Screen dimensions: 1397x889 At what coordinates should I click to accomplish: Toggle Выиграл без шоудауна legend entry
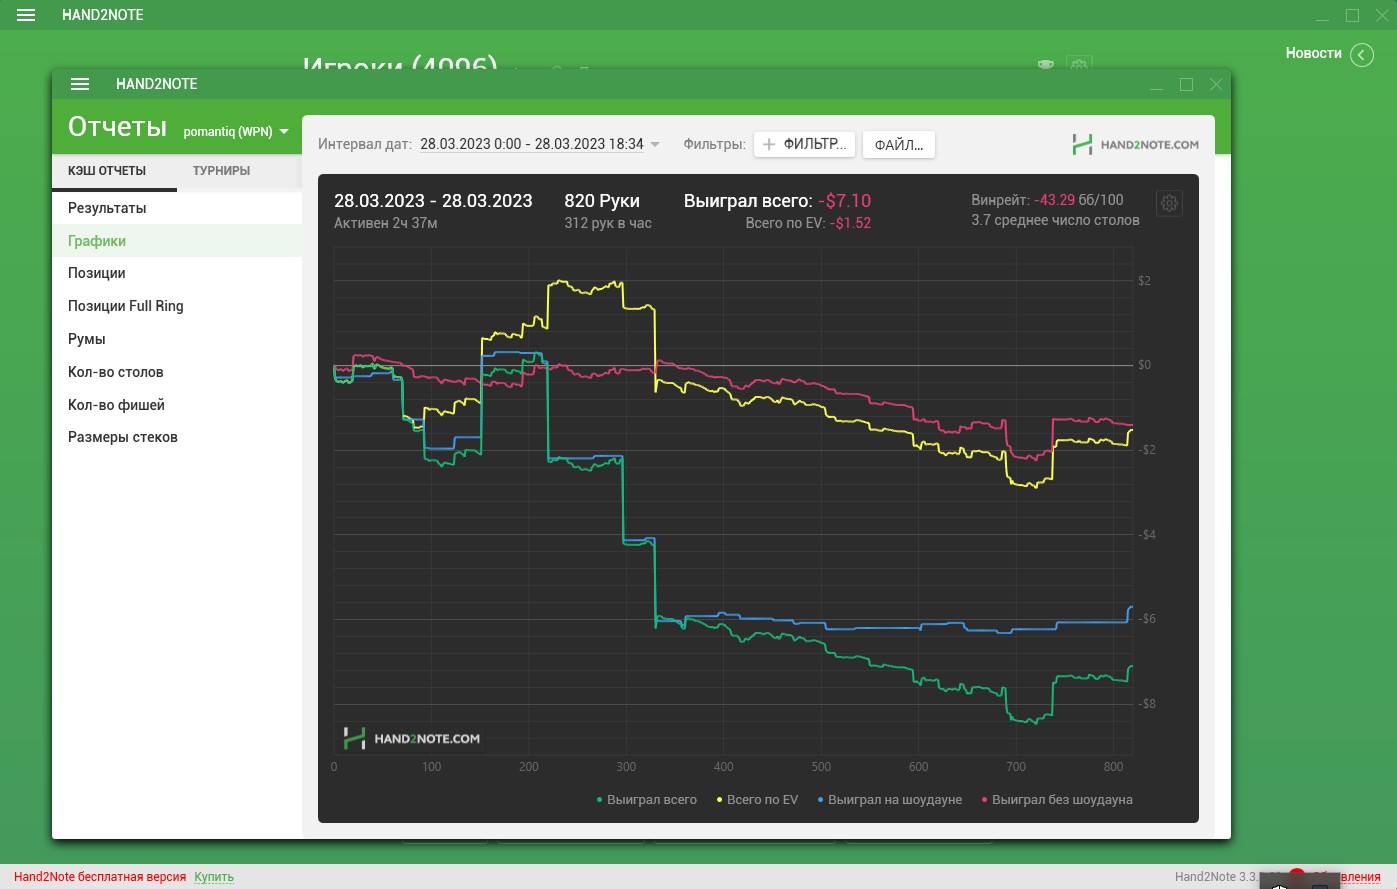click(1057, 800)
